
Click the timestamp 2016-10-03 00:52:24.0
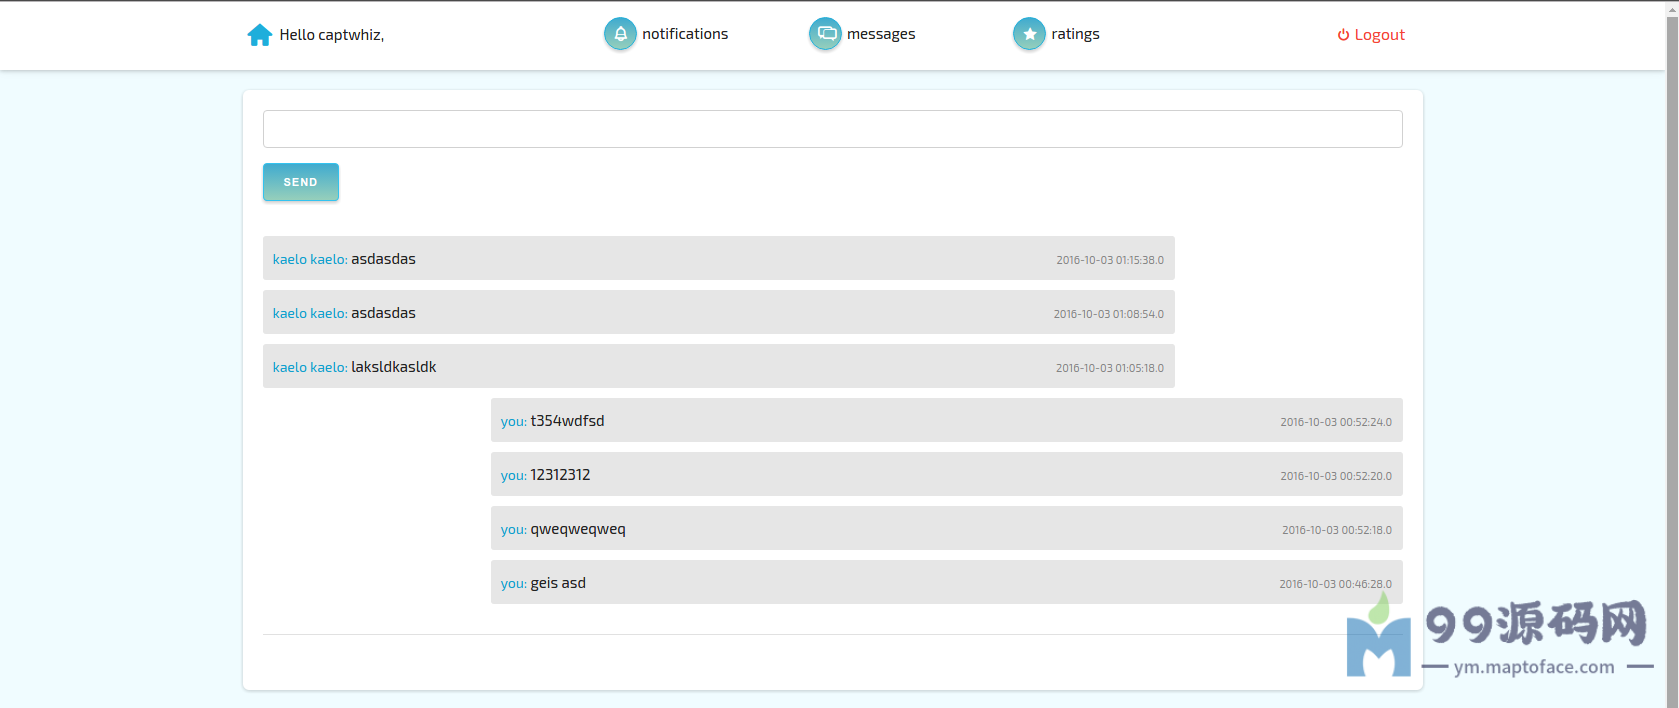coord(1336,422)
